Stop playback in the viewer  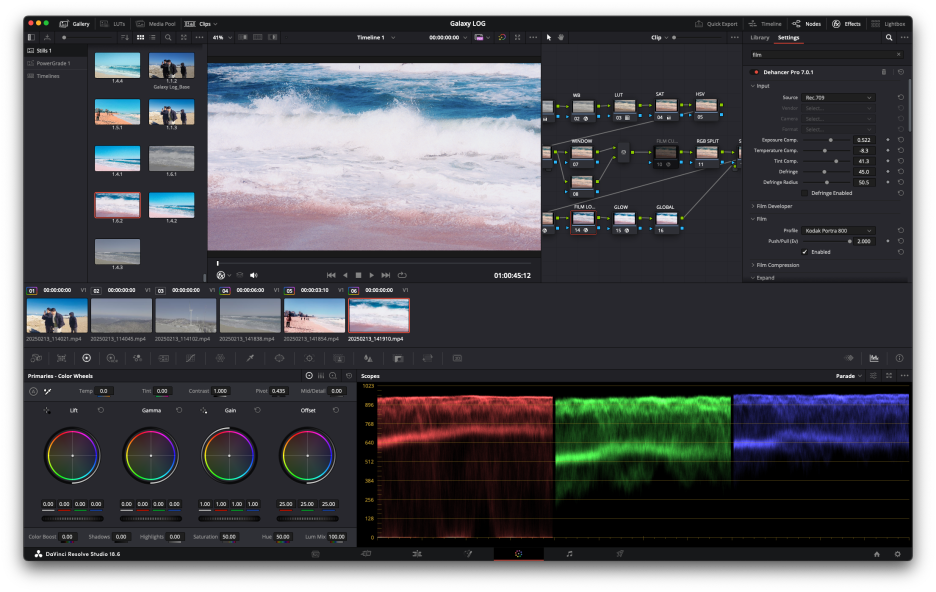358,275
